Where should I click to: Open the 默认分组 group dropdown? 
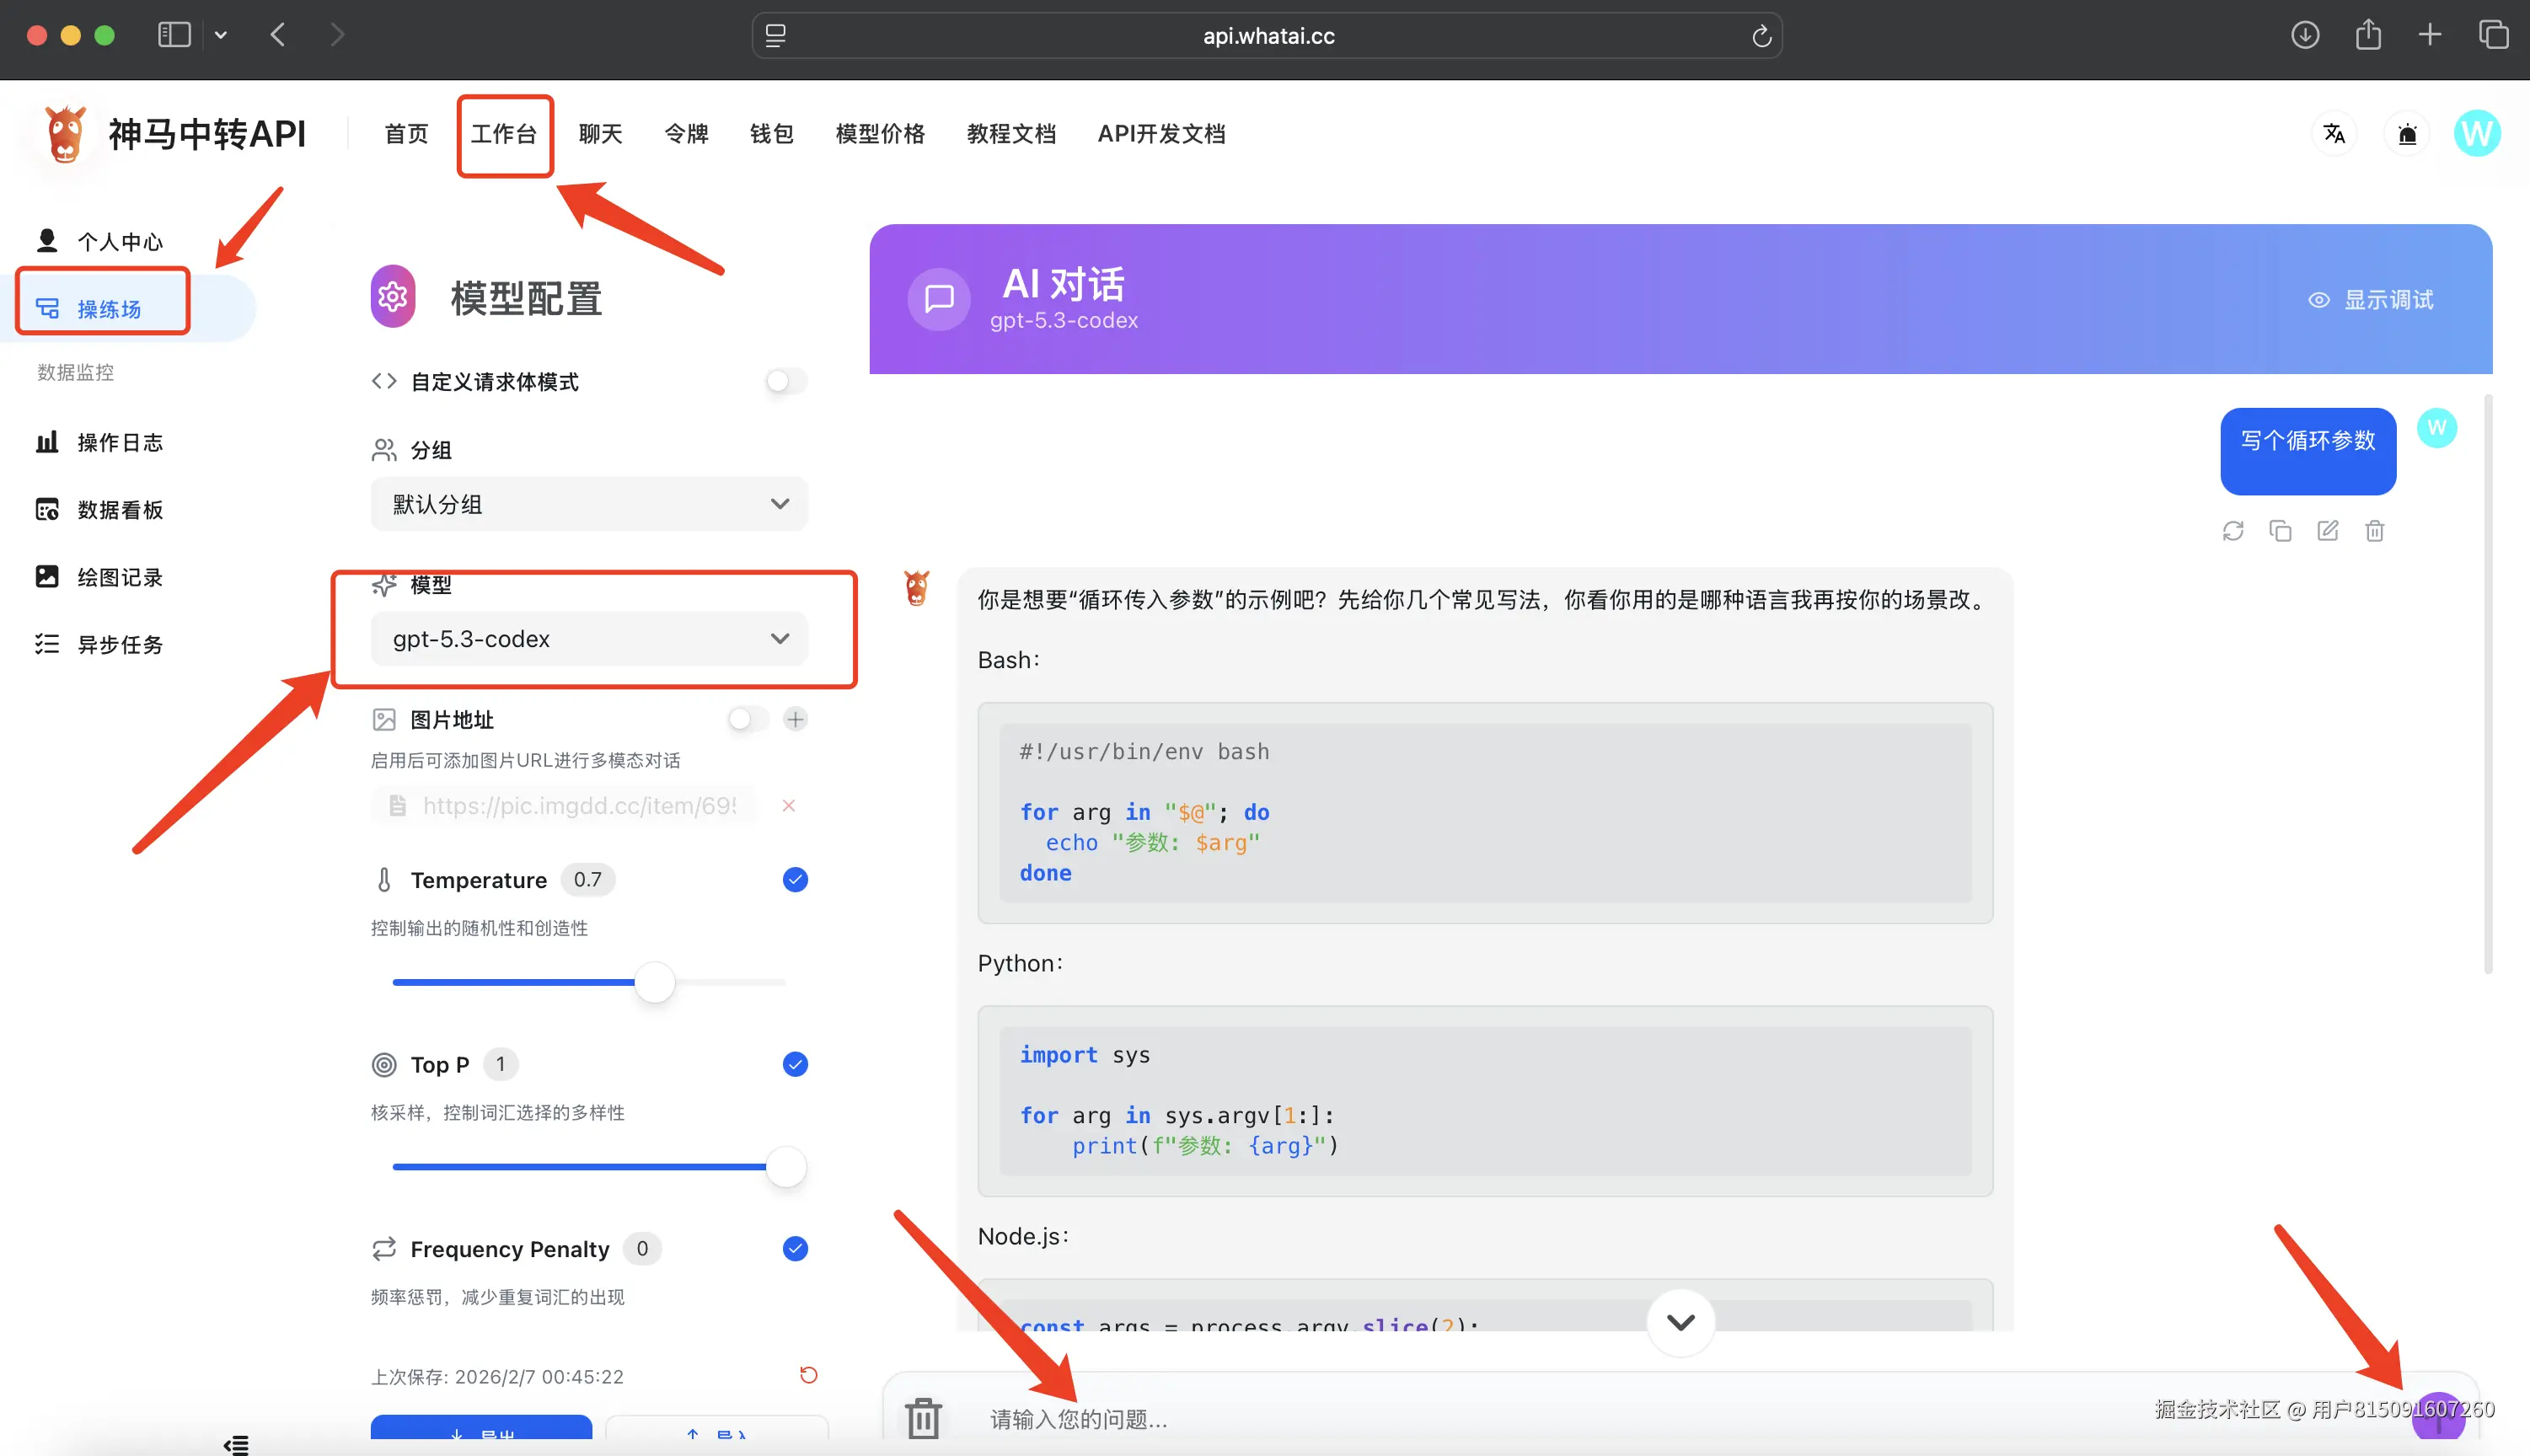(588, 504)
